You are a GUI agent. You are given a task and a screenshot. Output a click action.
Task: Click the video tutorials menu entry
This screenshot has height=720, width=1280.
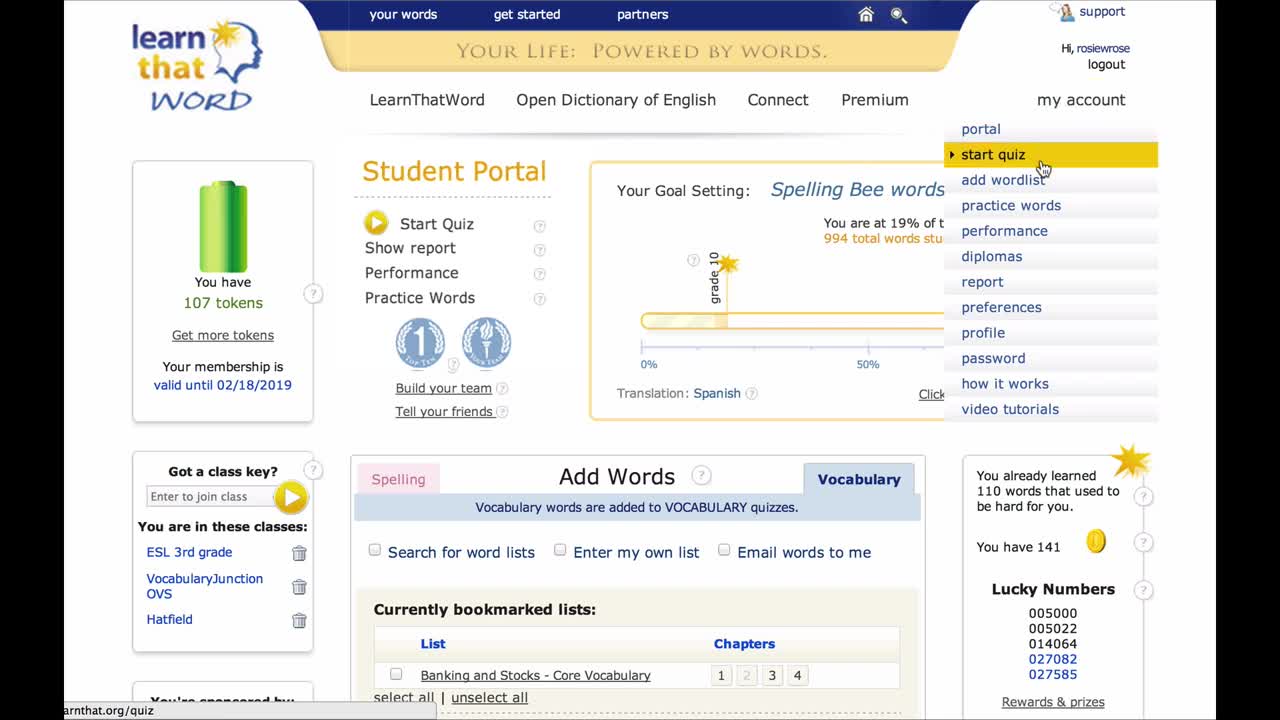click(1051, 409)
